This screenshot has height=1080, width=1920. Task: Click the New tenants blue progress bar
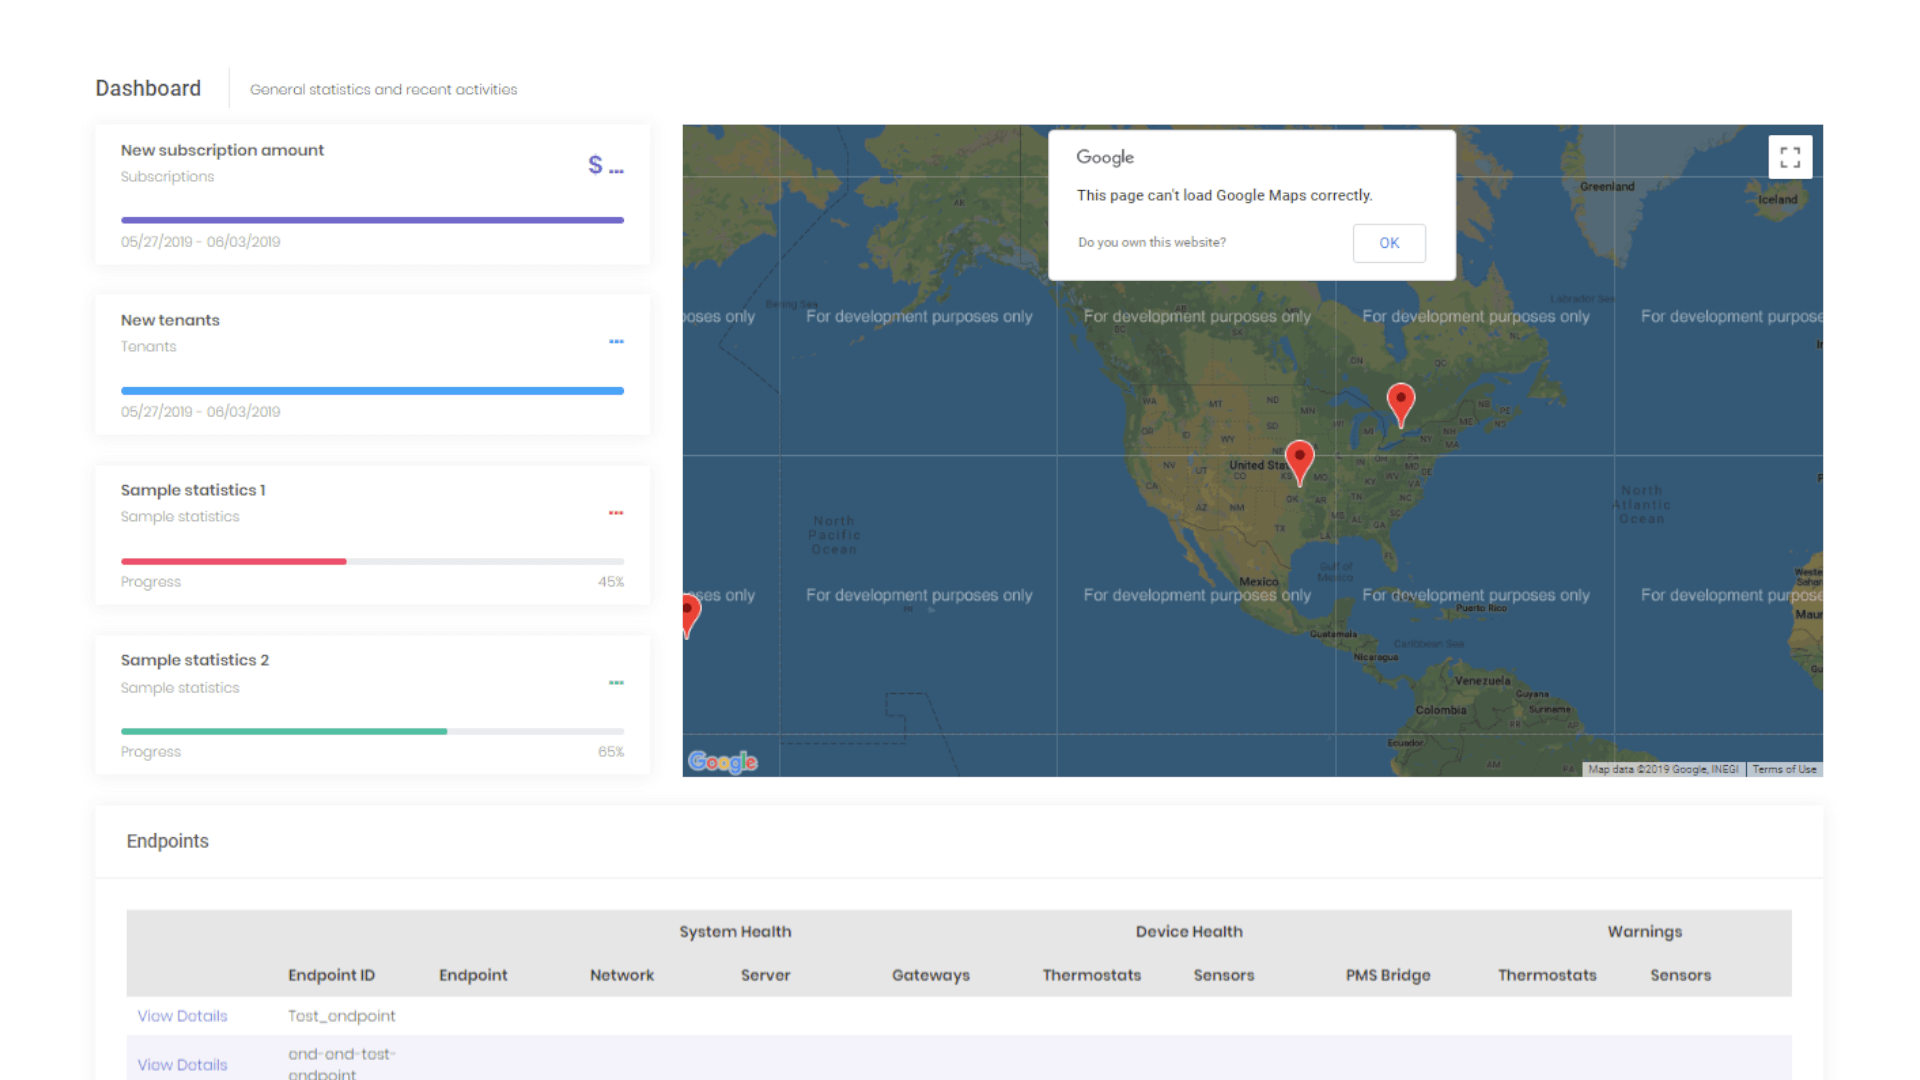(x=372, y=391)
